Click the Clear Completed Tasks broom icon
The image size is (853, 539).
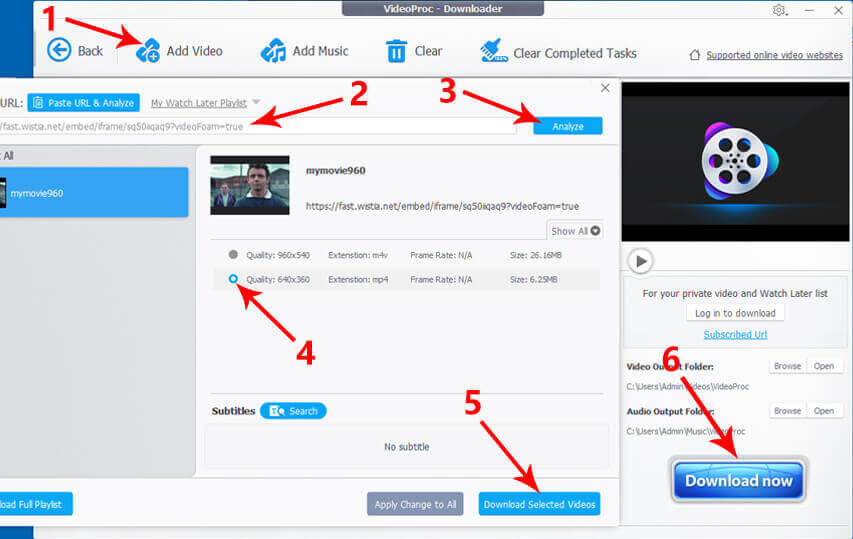tap(493, 51)
